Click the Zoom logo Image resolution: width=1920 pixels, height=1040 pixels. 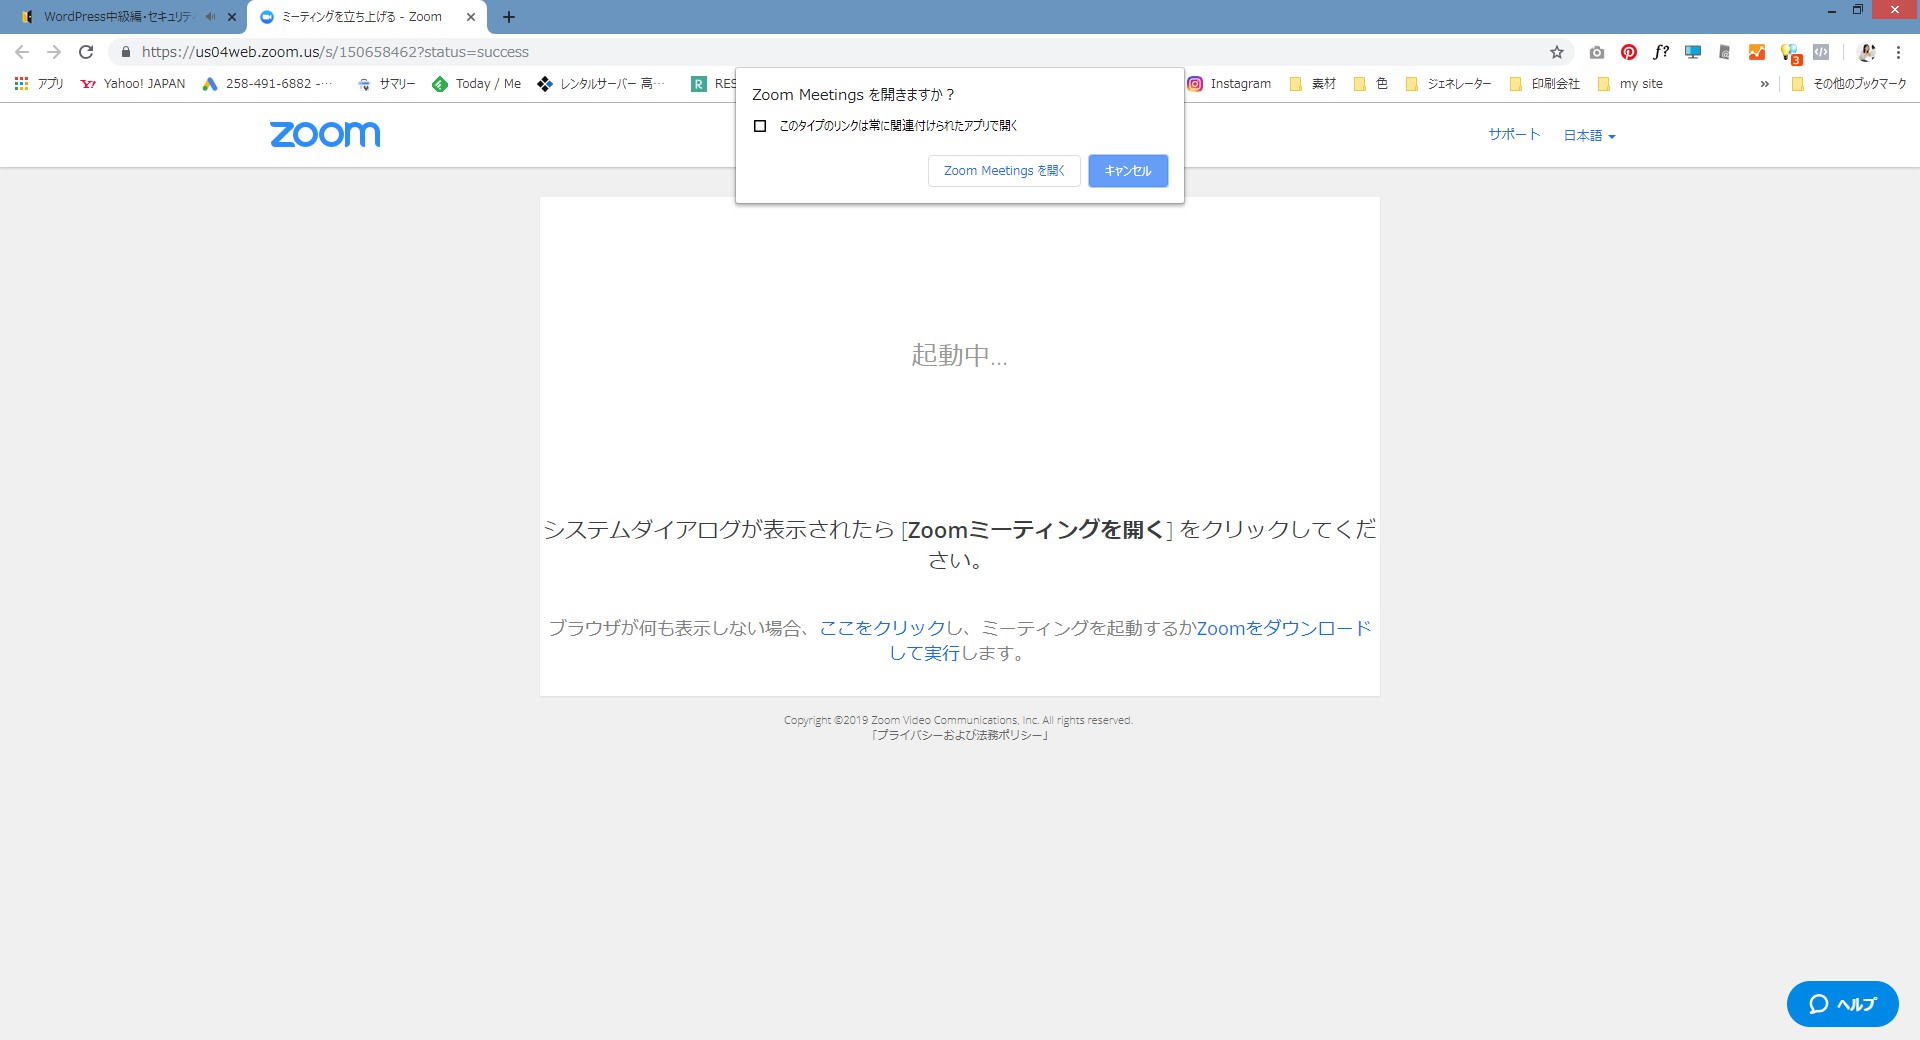[x=325, y=134]
